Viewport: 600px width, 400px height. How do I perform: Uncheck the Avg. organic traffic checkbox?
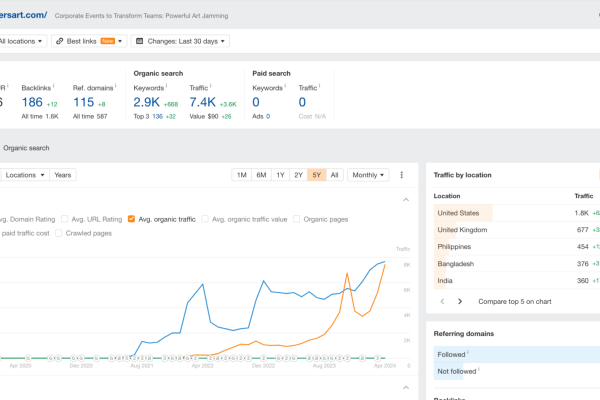[x=131, y=219]
